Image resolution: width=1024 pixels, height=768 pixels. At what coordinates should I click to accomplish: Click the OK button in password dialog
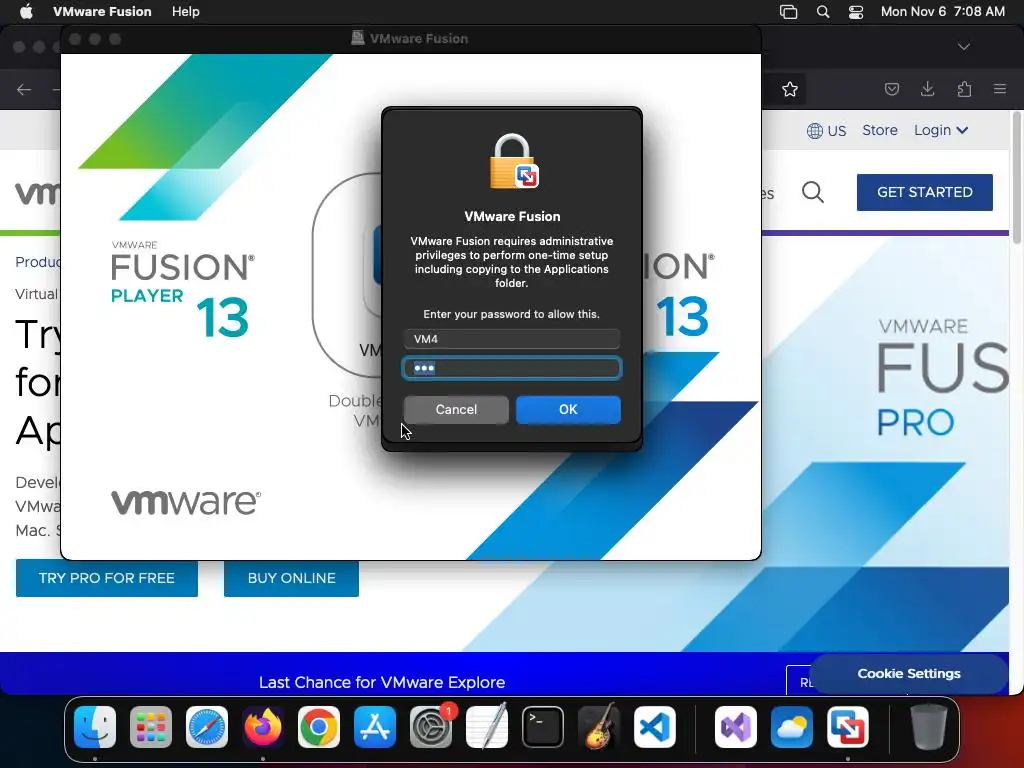568,409
